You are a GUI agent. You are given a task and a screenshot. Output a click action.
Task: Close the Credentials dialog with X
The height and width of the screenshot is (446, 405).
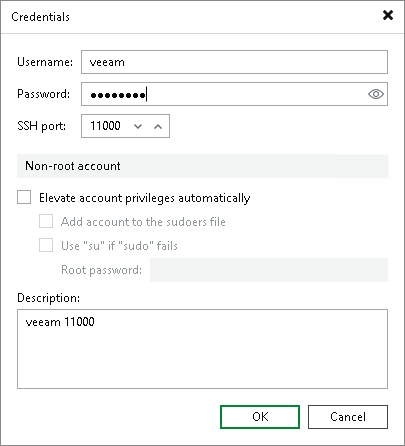(x=388, y=15)
